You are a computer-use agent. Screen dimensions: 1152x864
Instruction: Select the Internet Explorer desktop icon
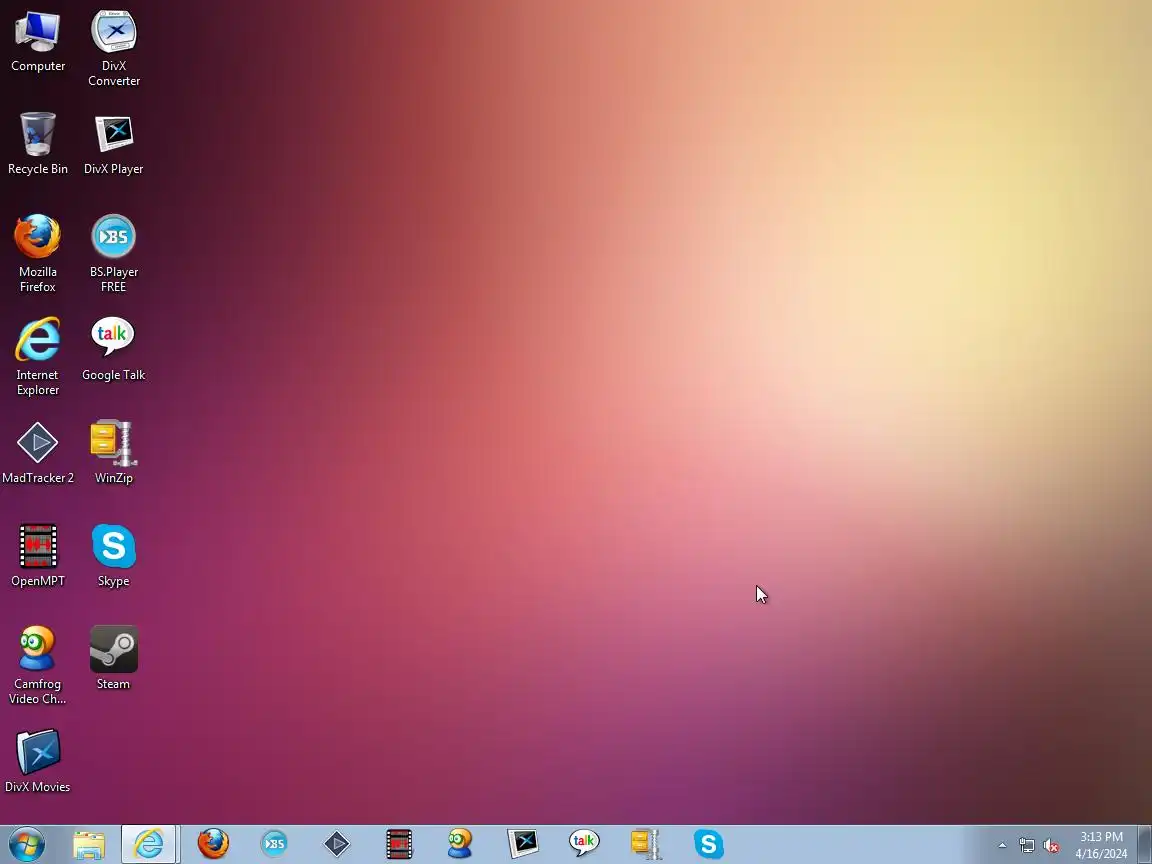point(37,356)
